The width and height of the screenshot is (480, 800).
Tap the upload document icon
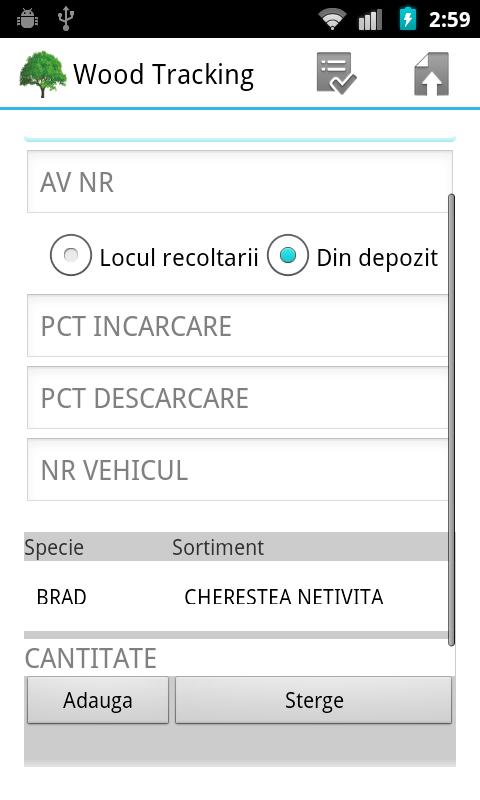pyautogui.click(x=432, y=74)
